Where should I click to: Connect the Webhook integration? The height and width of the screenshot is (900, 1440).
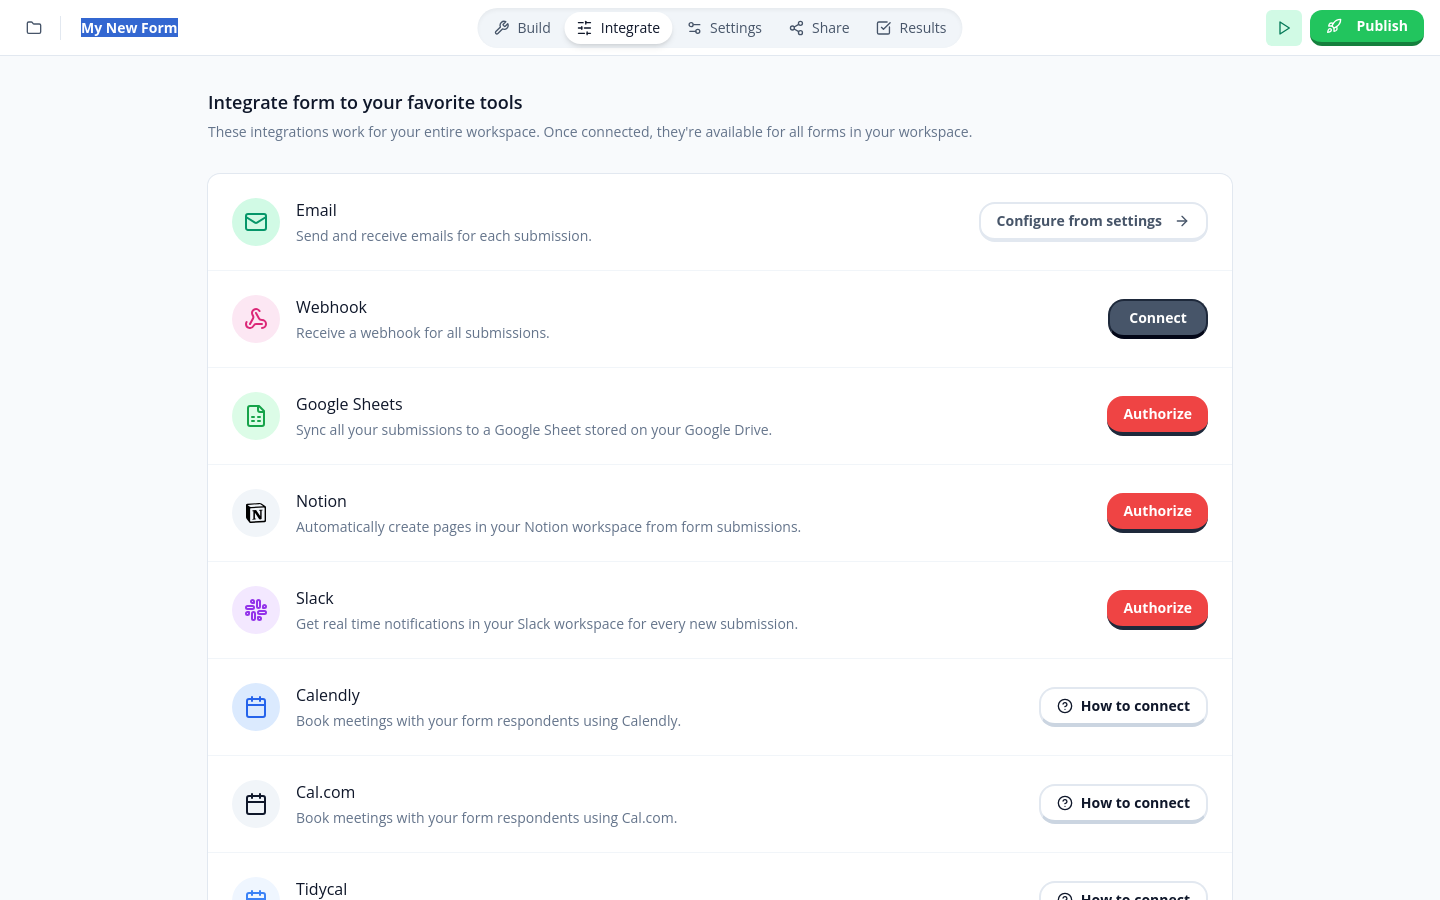1158,318
